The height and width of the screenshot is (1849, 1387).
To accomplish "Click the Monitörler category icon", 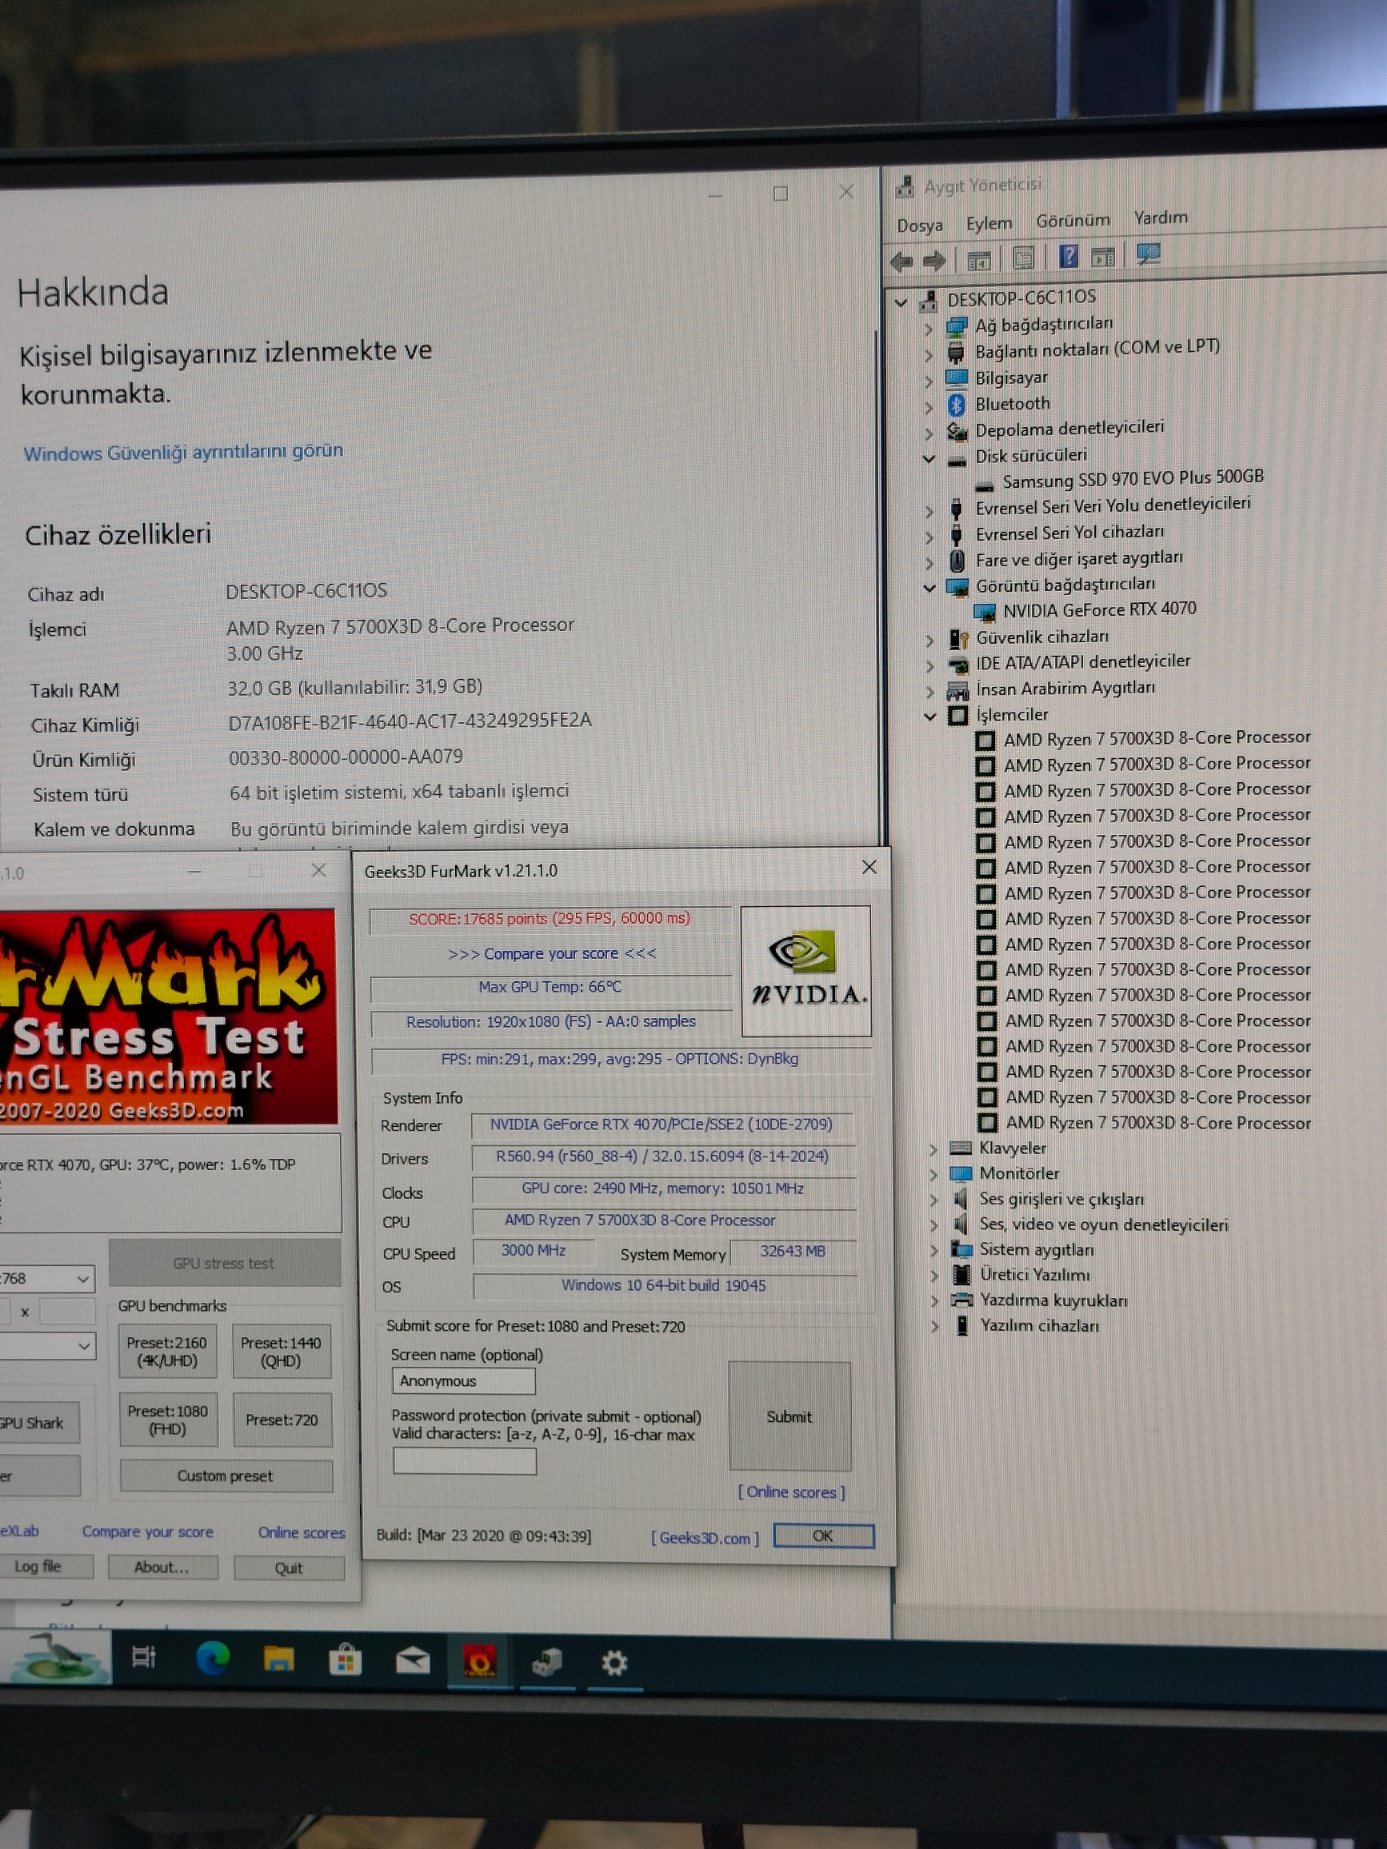I will point(961,1173).
